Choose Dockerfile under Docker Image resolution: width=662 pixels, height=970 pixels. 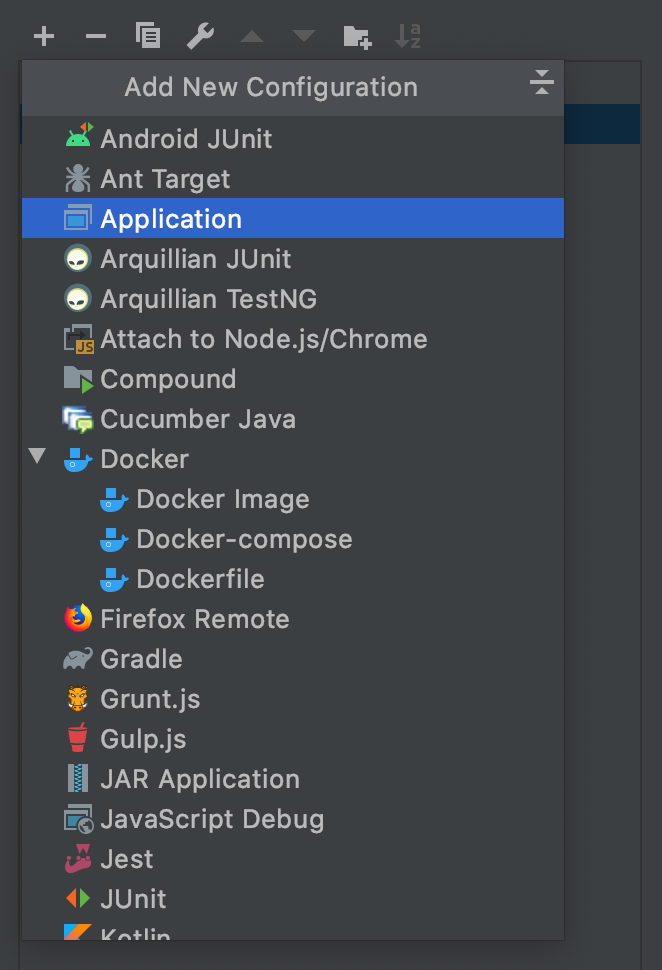click(293, 579)
